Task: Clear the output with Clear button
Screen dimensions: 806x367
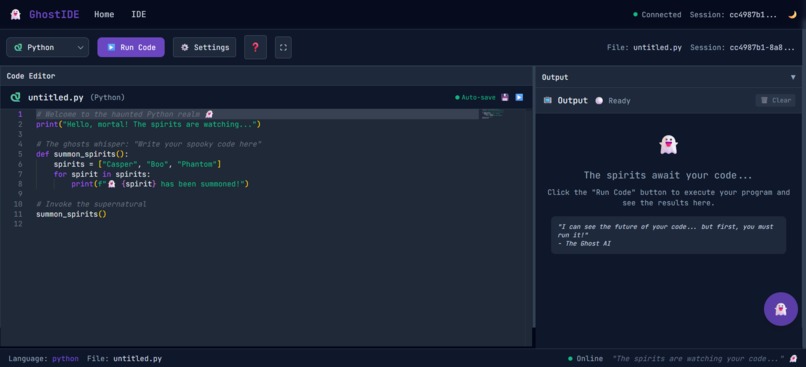Action: pos(776,100)
